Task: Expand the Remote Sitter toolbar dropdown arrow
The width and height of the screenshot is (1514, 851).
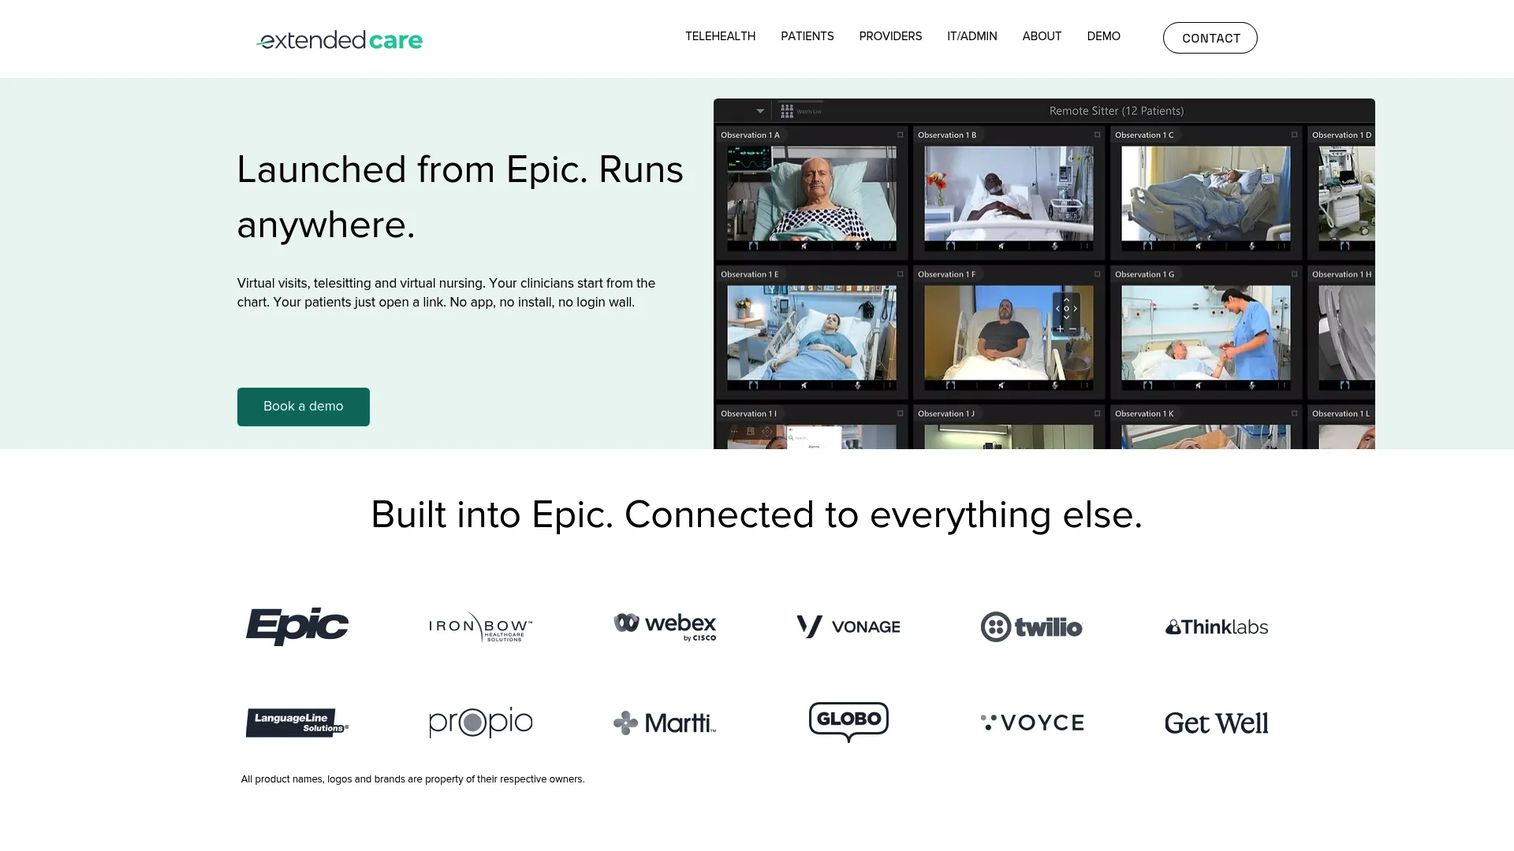Action: (x=760, y=111)
